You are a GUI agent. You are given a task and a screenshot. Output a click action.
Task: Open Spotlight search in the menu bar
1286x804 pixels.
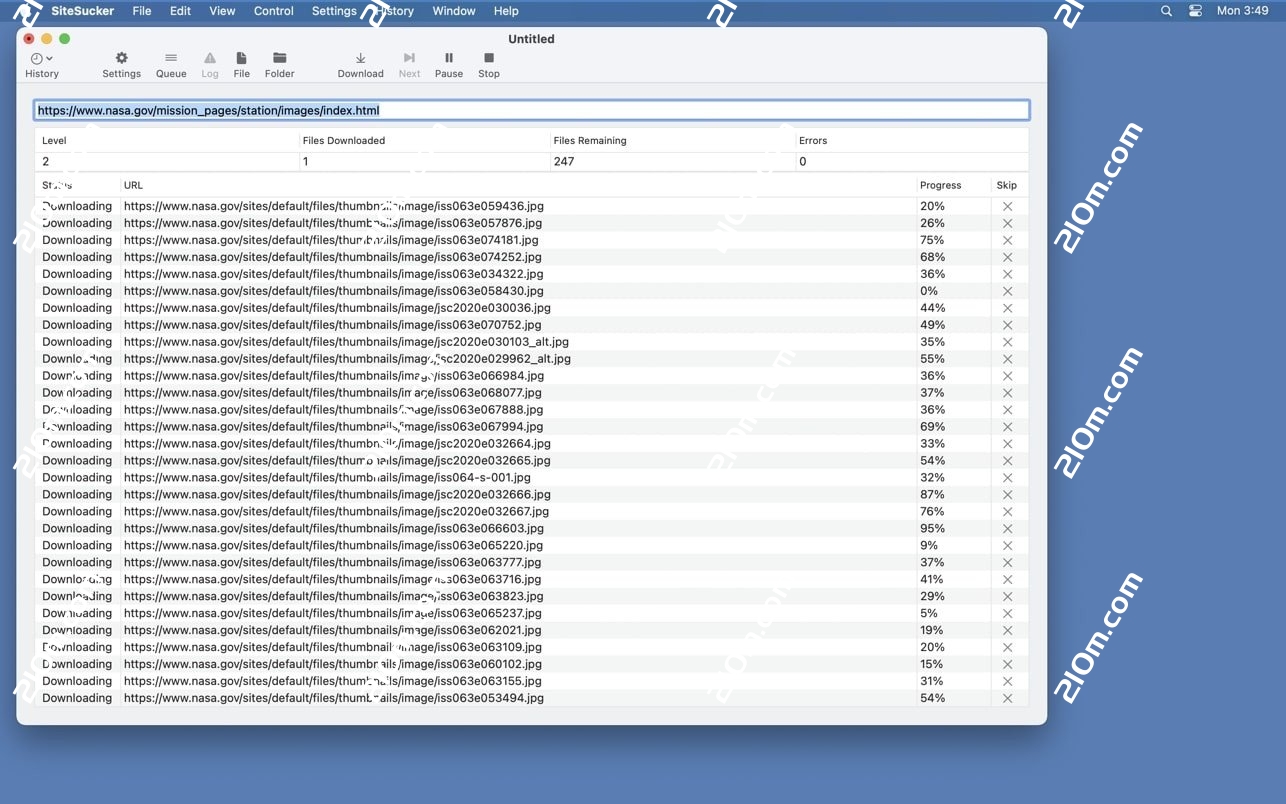coord(1166,11)
